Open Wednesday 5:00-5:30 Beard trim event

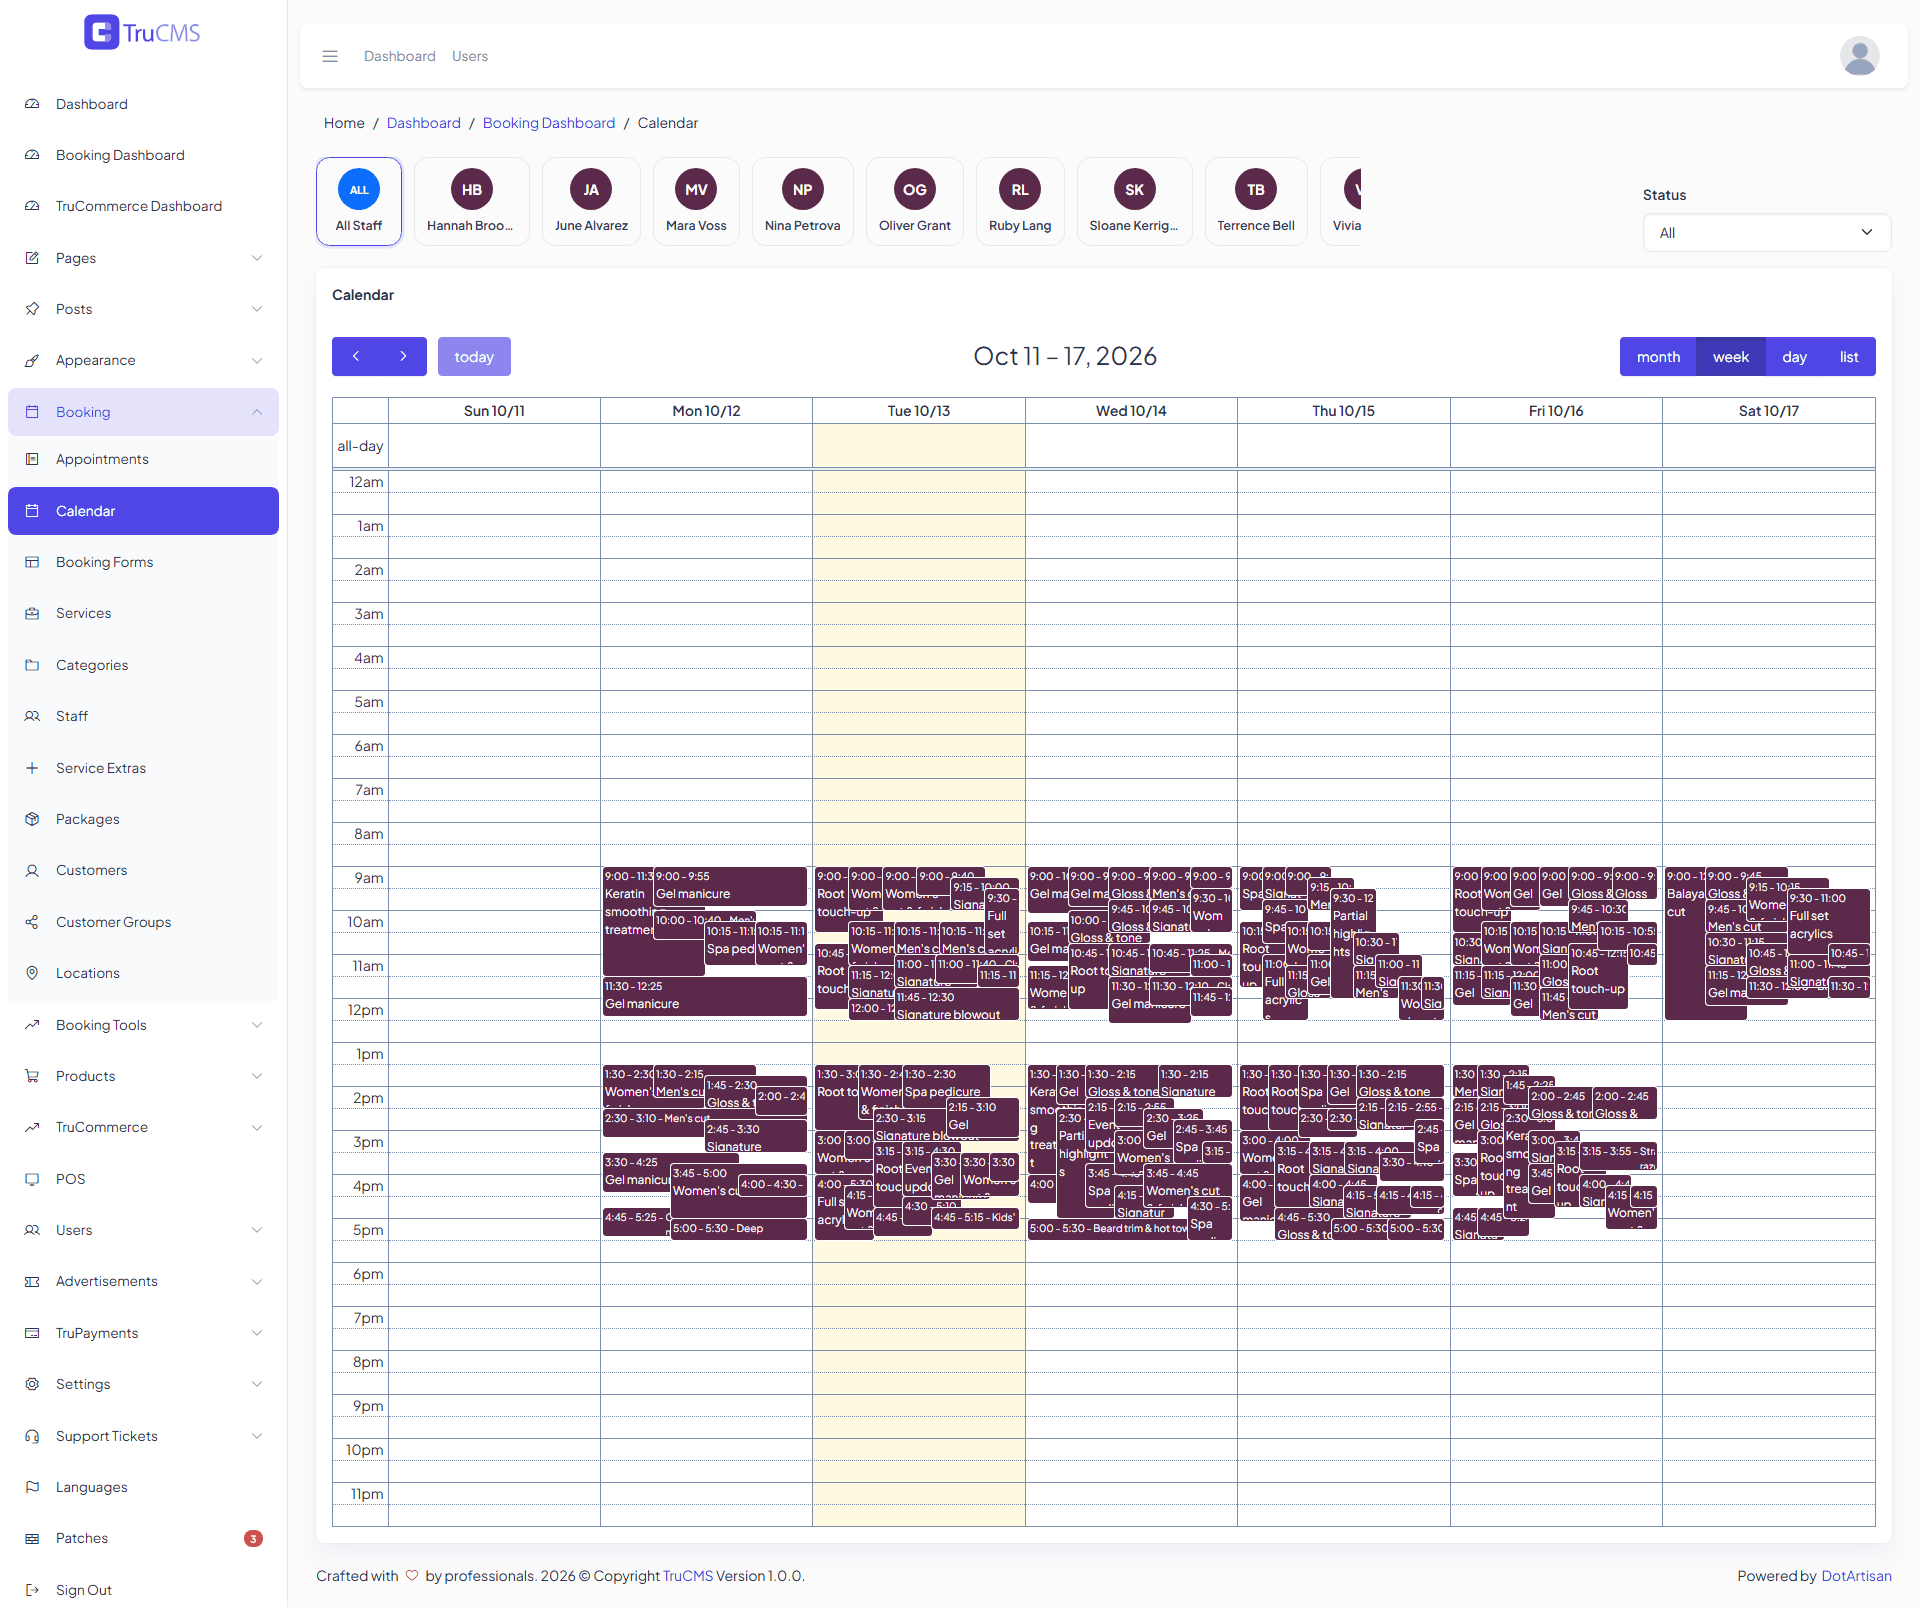[1108, 1229]
